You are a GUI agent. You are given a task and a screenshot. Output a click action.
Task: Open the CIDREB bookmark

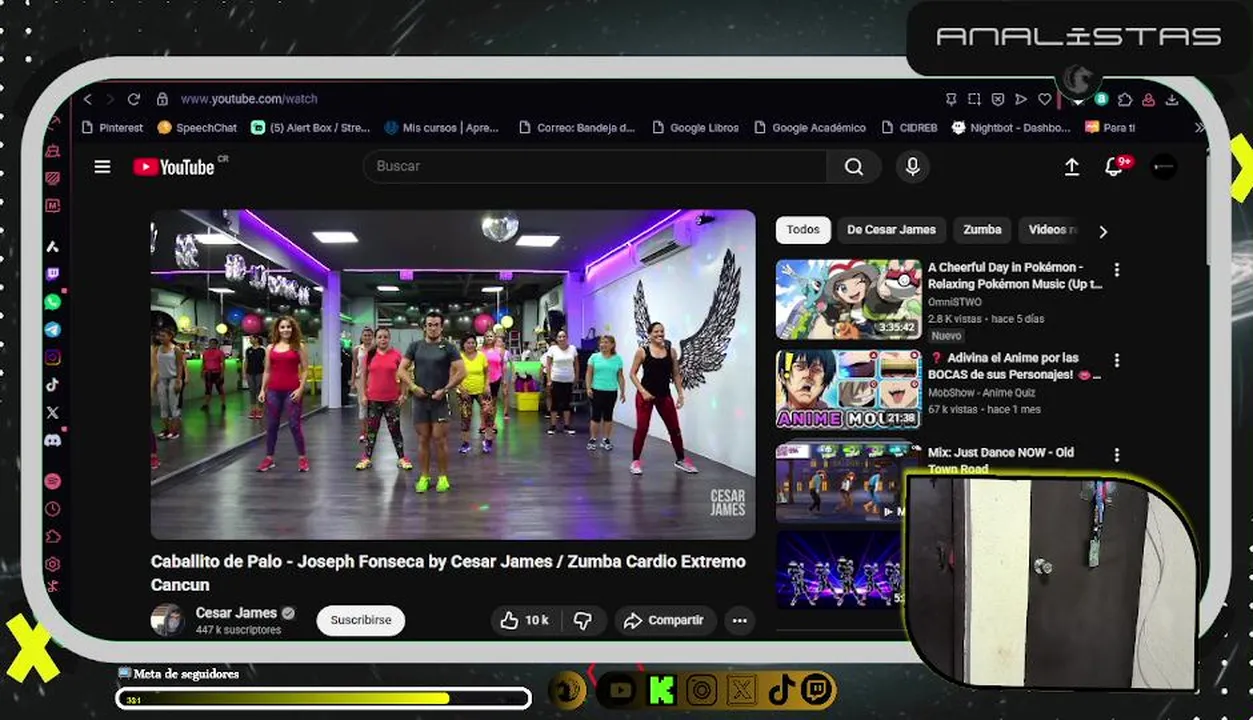click(x=909, y=128)
